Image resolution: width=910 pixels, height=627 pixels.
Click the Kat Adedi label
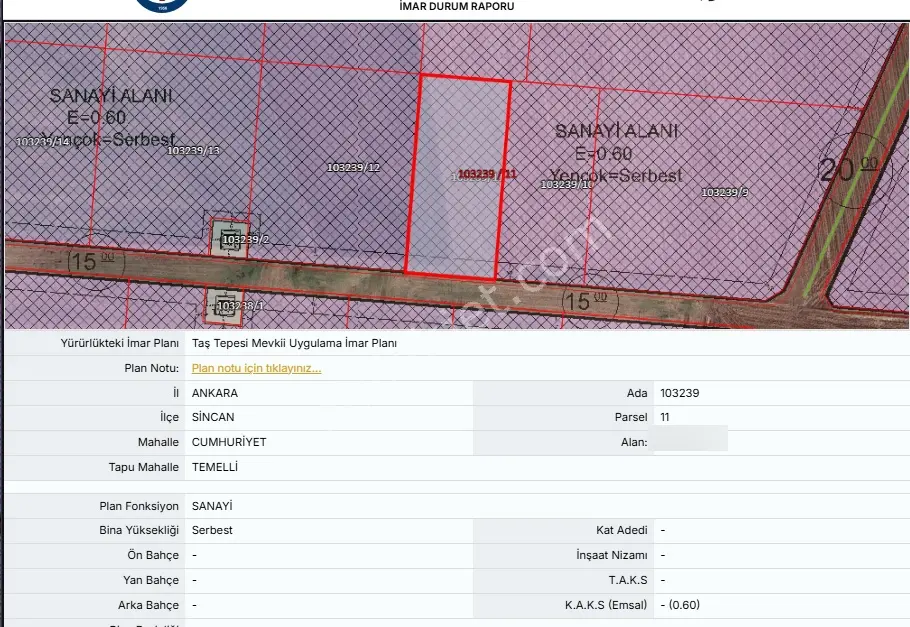click(622, 530)
